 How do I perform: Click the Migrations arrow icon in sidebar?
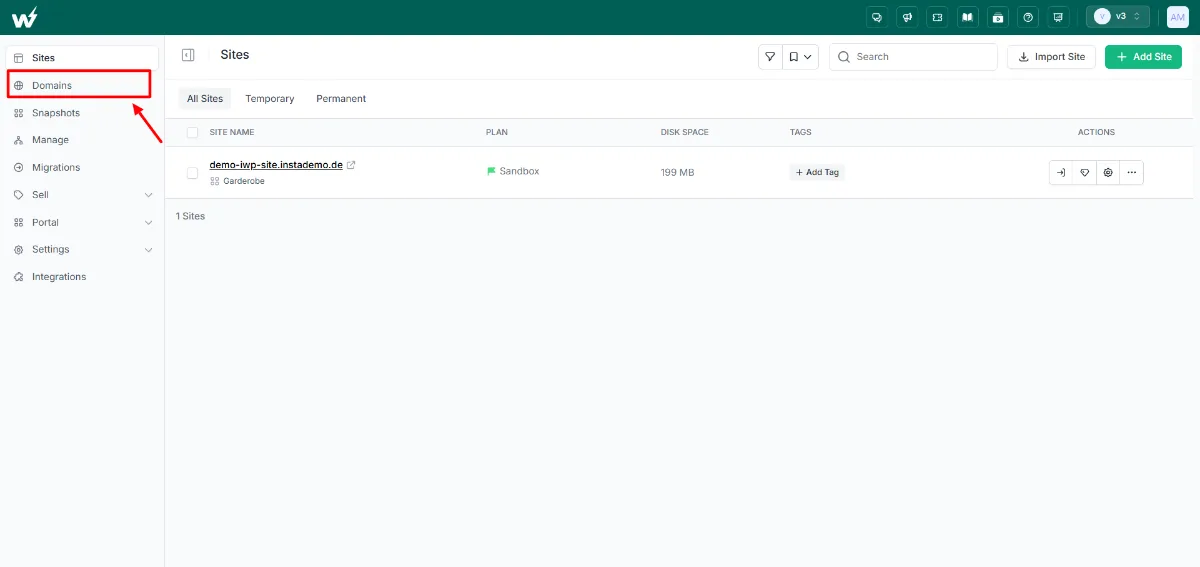19,168
